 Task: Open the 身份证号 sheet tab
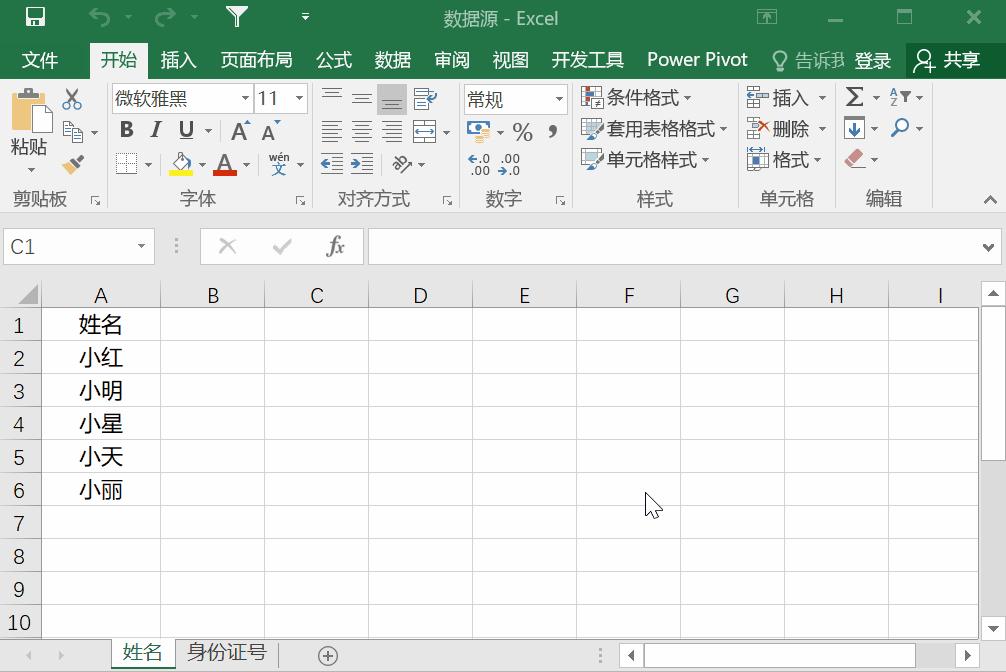click(x=226, y=652)
